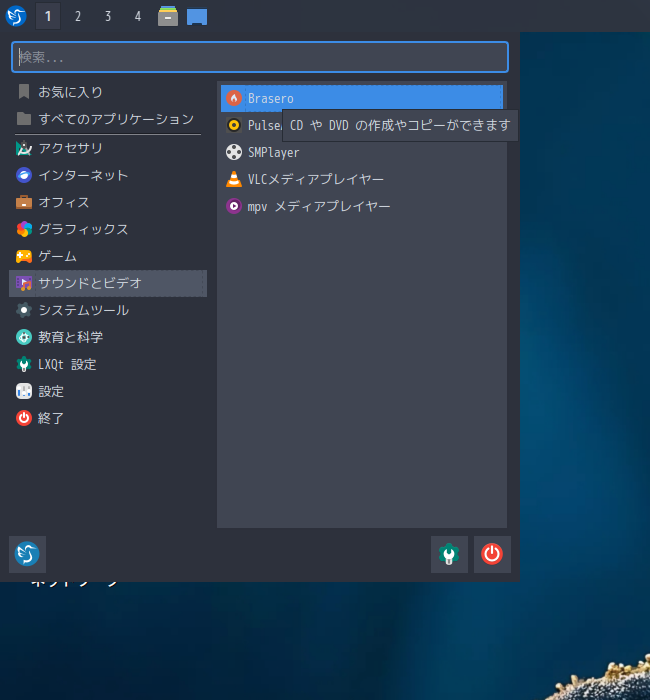Click the red power button at menu bottom

492,554
